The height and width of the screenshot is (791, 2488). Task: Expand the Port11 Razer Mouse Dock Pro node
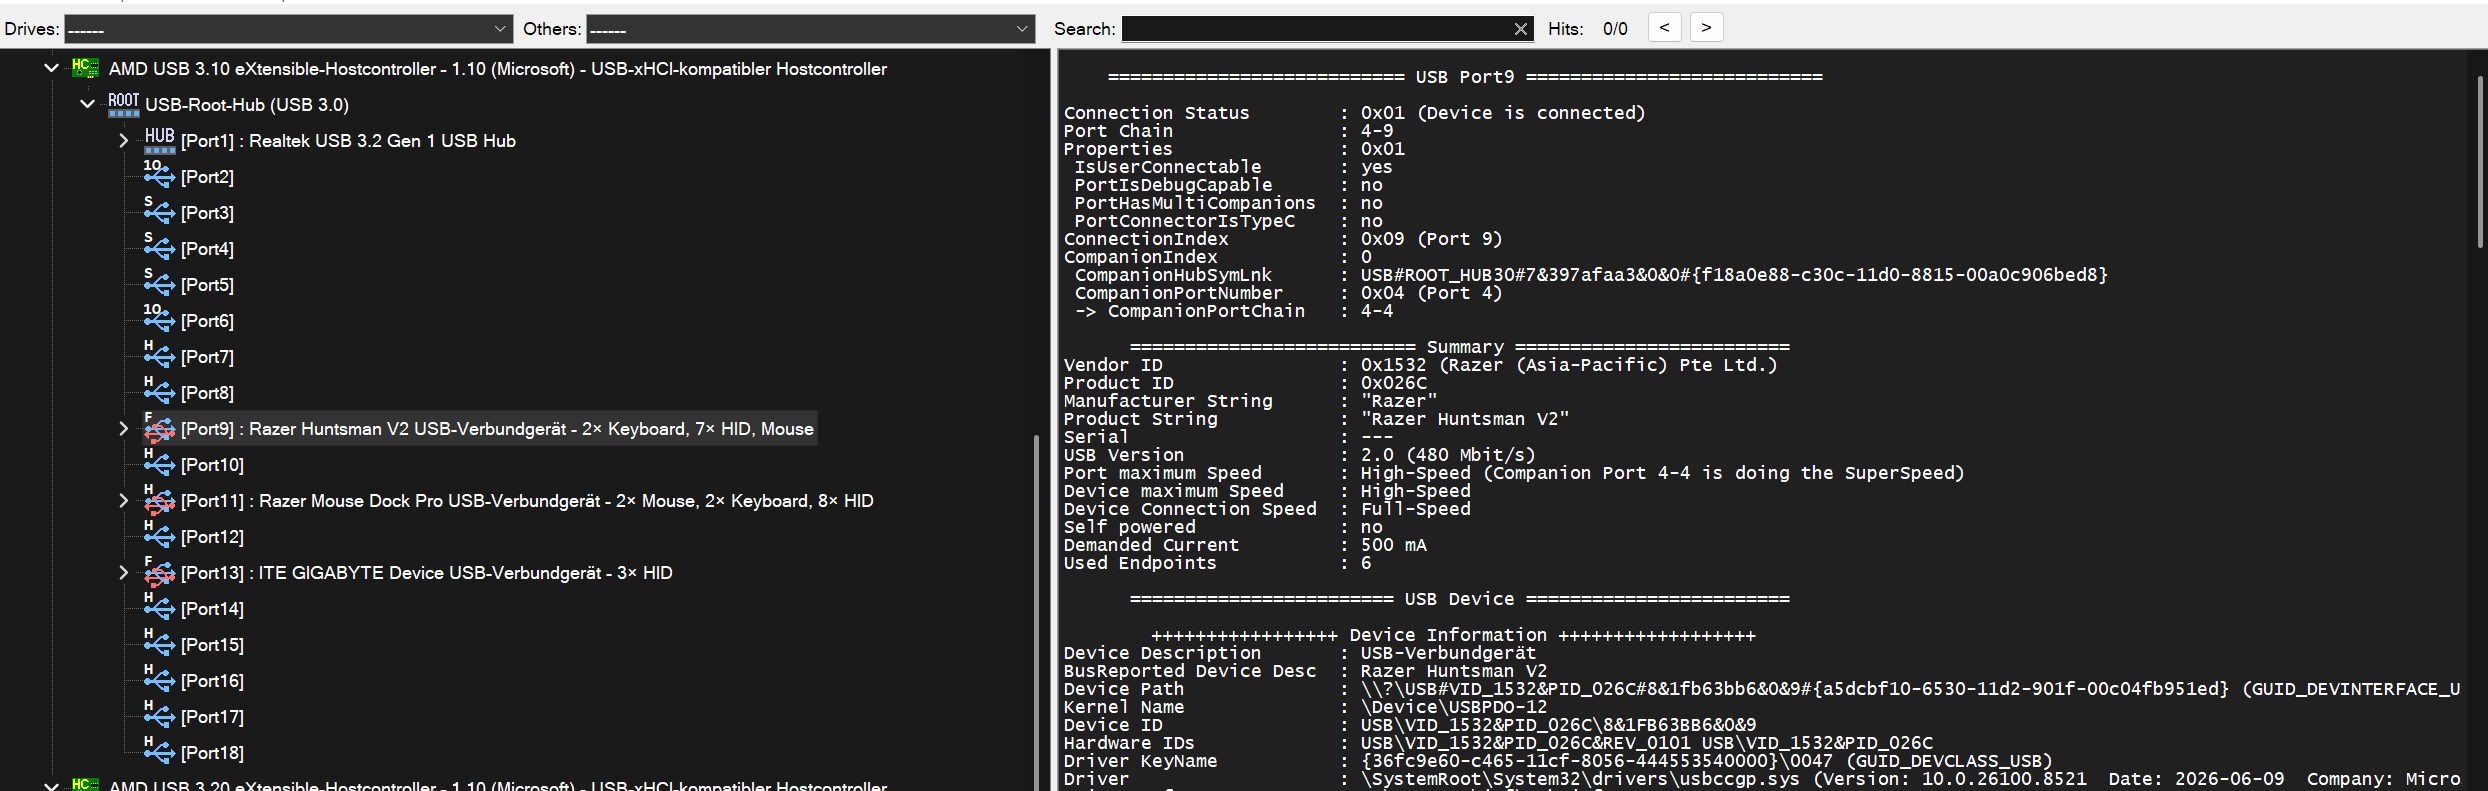[123, 500]
